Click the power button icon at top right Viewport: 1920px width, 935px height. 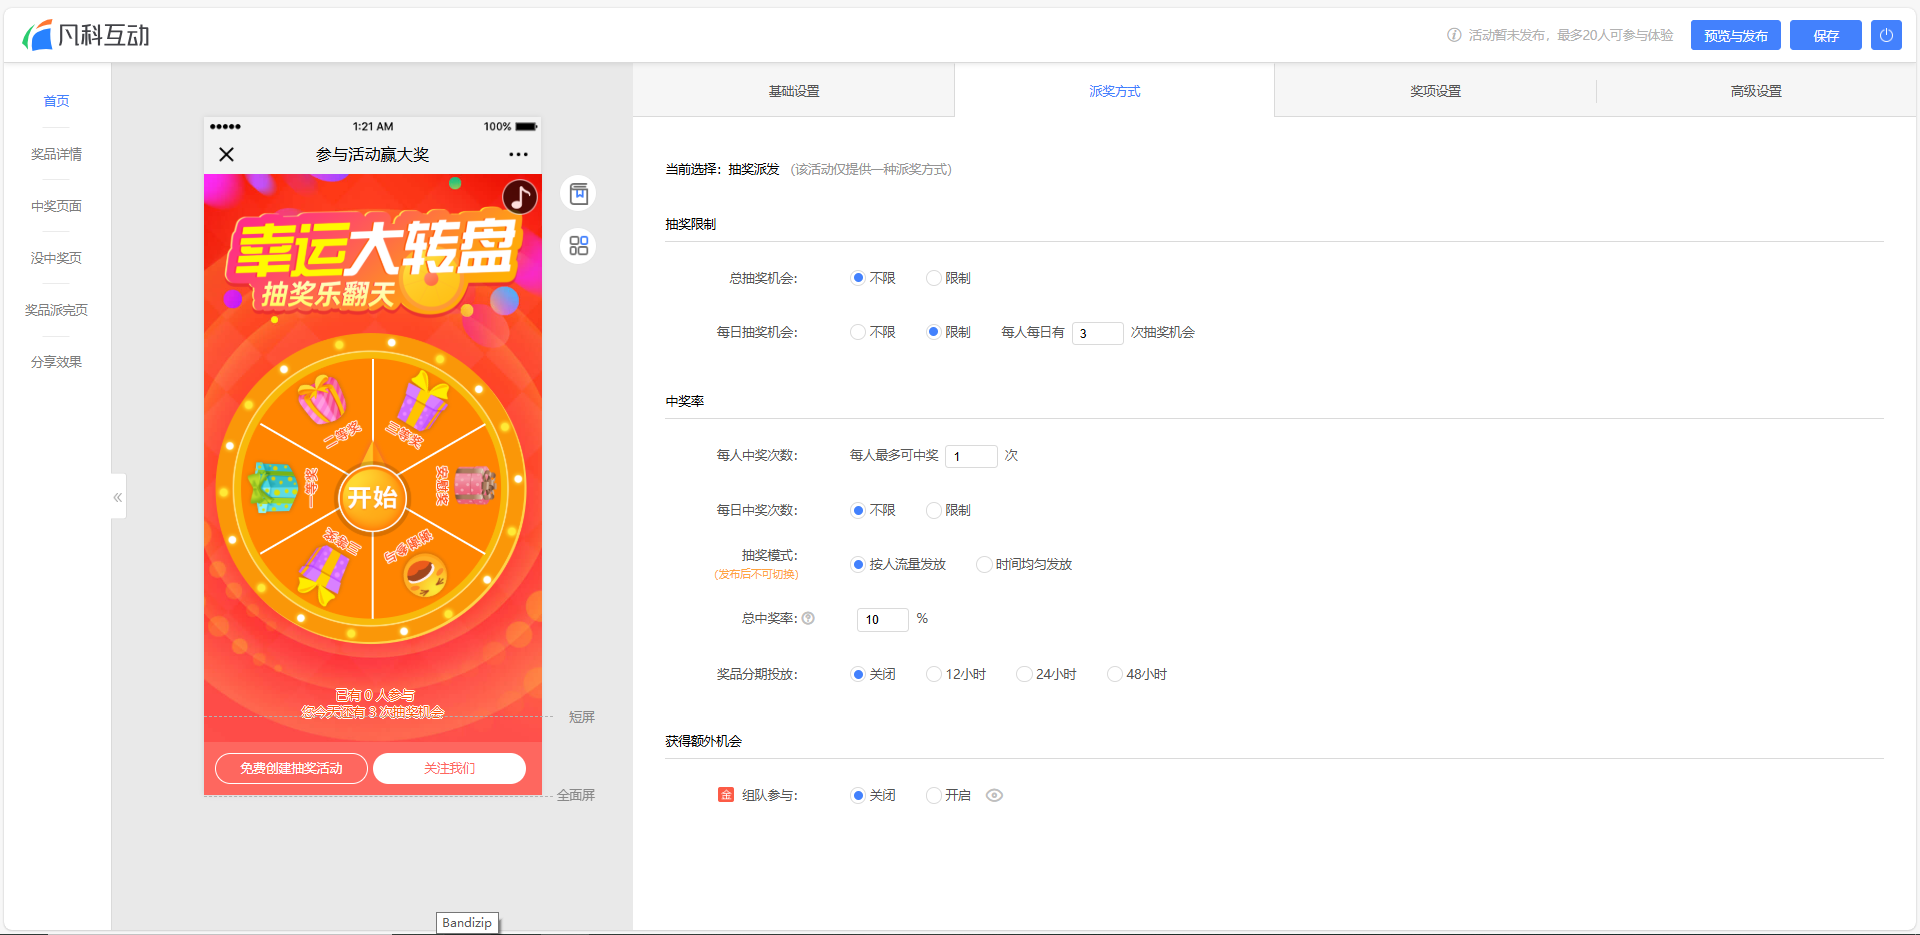pyautogui.click(x=1886, y=35)
